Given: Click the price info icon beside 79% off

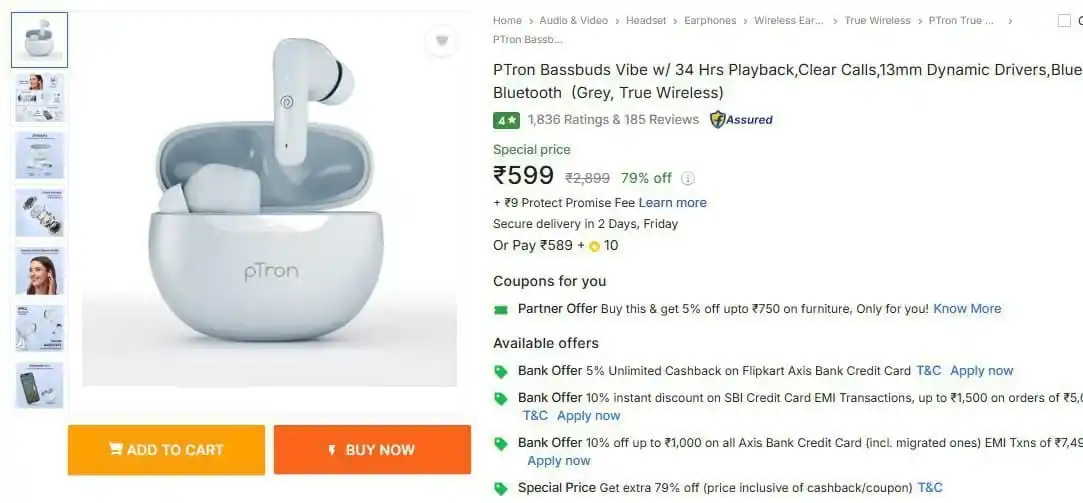Looking at the screenshot, I should point(688,179).
